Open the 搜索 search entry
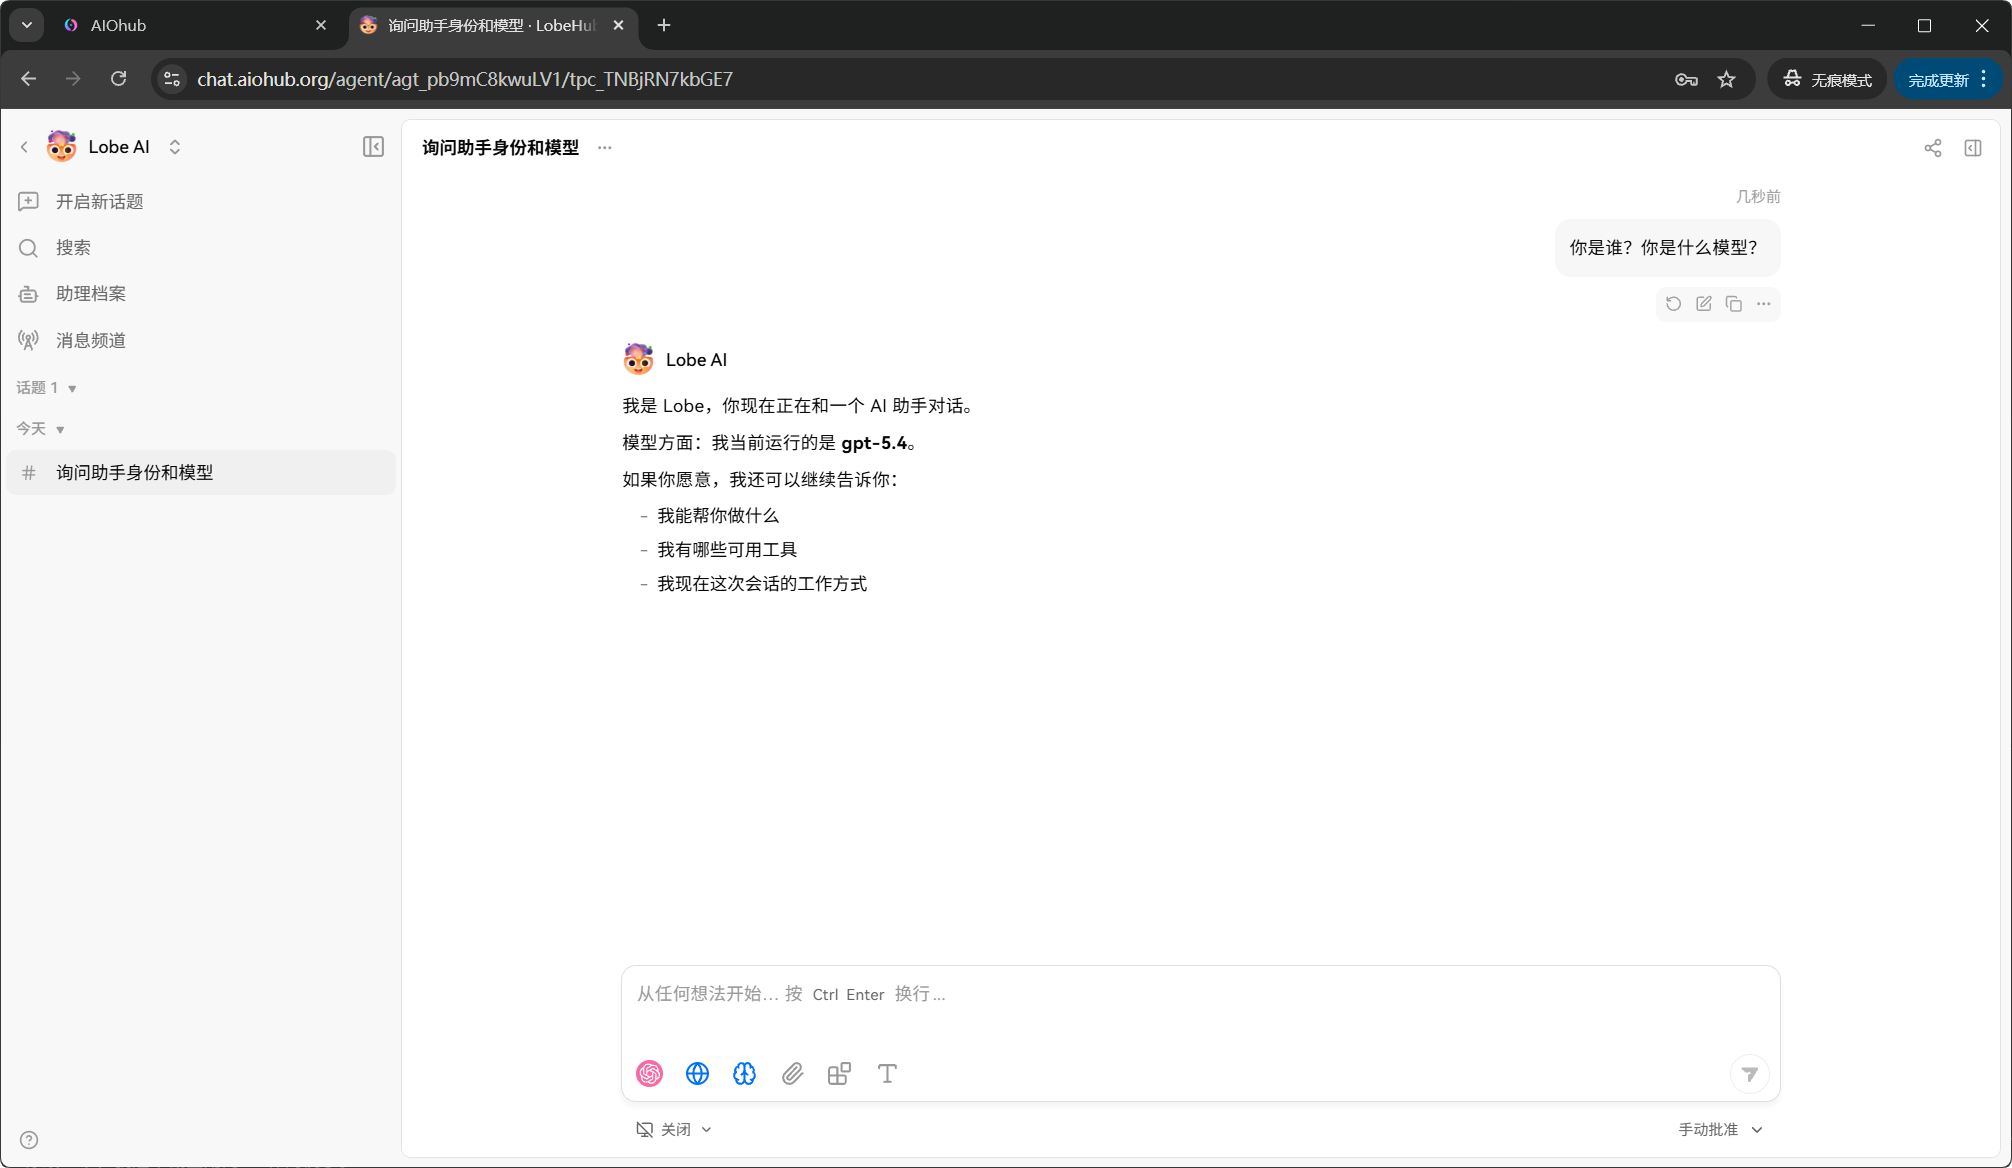The image size is (2012, 1168). 200,248
